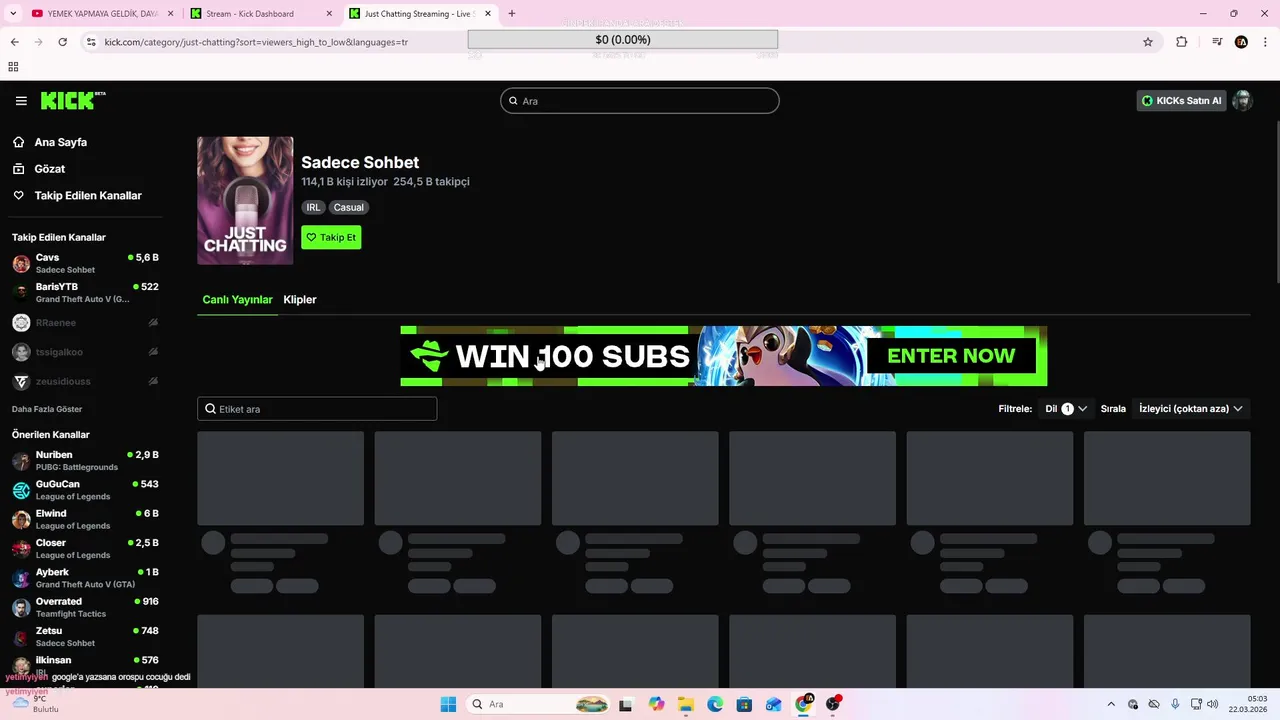Open Copilot from taskbar

pos(656,704)
